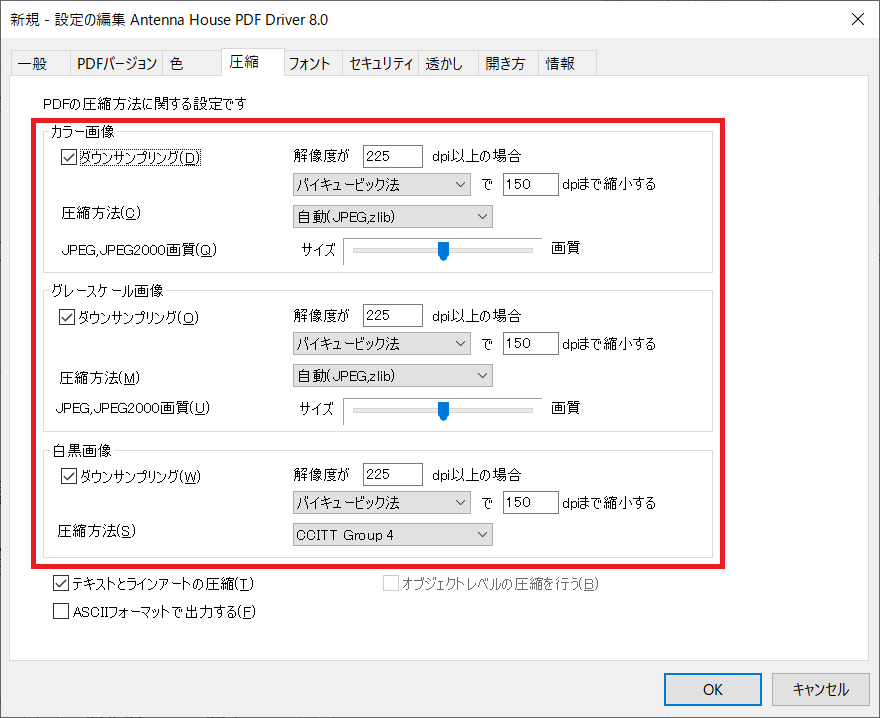The image size is (880, 718).
Task: Open 白黒画像 CCITT Group 4 dropdown
Action: [392, 535]
